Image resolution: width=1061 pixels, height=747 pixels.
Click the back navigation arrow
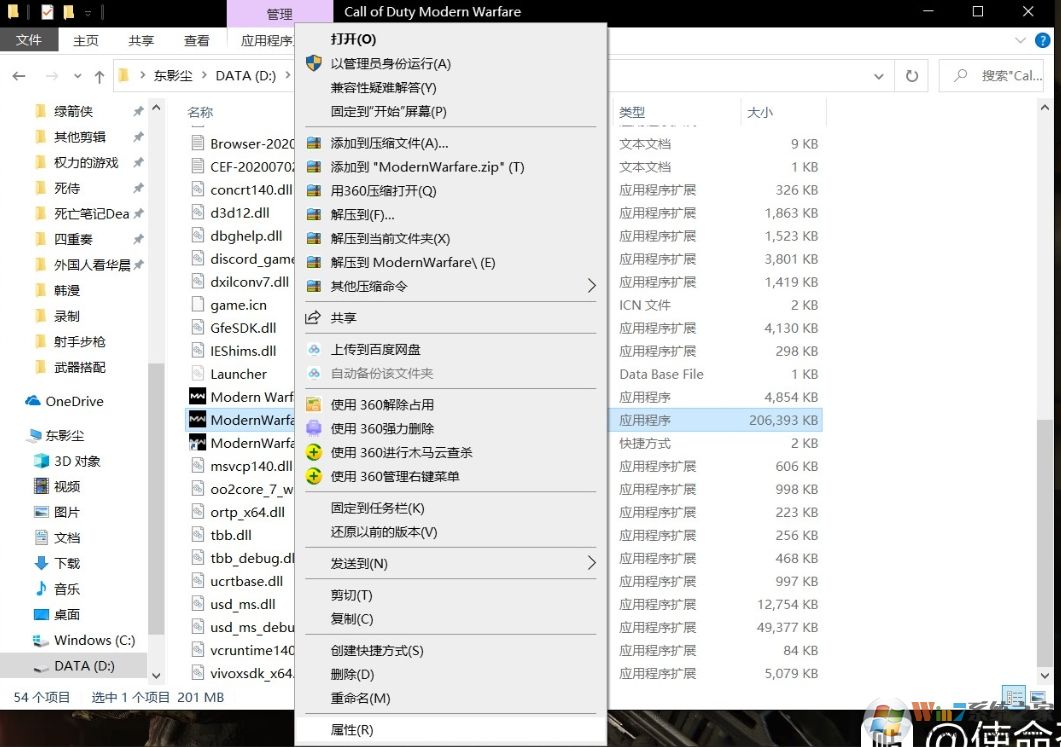pos(20,75)
